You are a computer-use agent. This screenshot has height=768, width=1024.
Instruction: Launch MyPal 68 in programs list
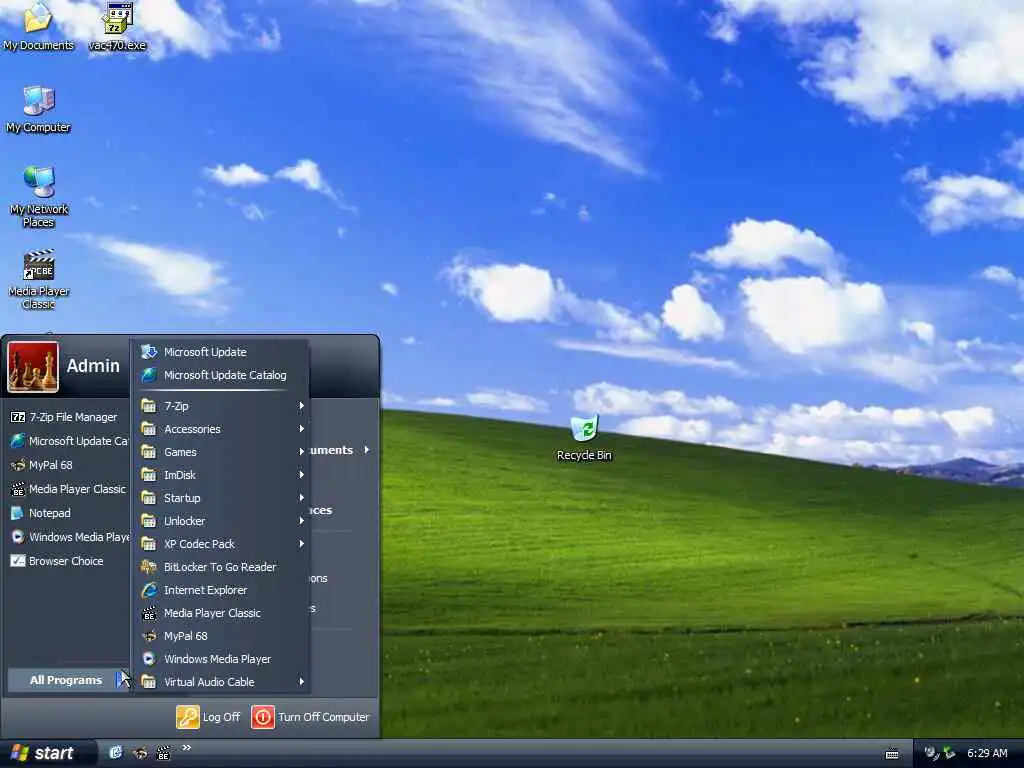[x=221, y=636]
